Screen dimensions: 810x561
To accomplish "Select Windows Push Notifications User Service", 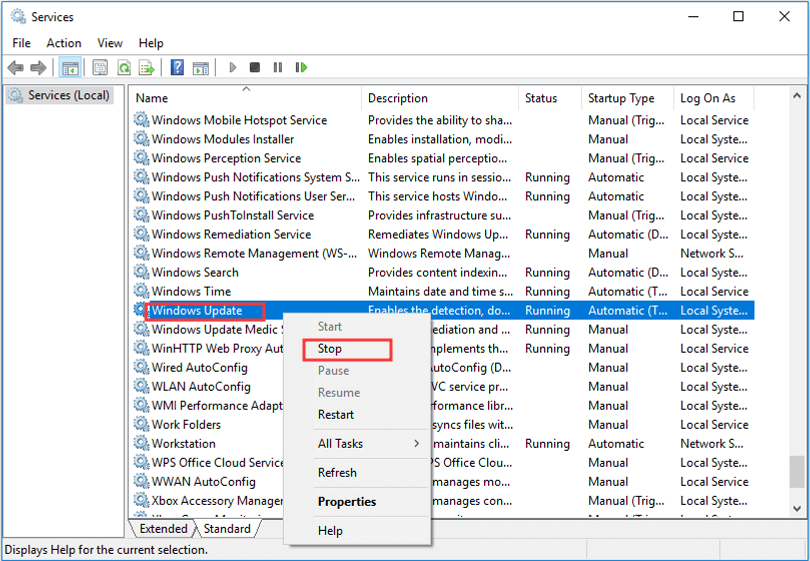I will click(443, 196).
